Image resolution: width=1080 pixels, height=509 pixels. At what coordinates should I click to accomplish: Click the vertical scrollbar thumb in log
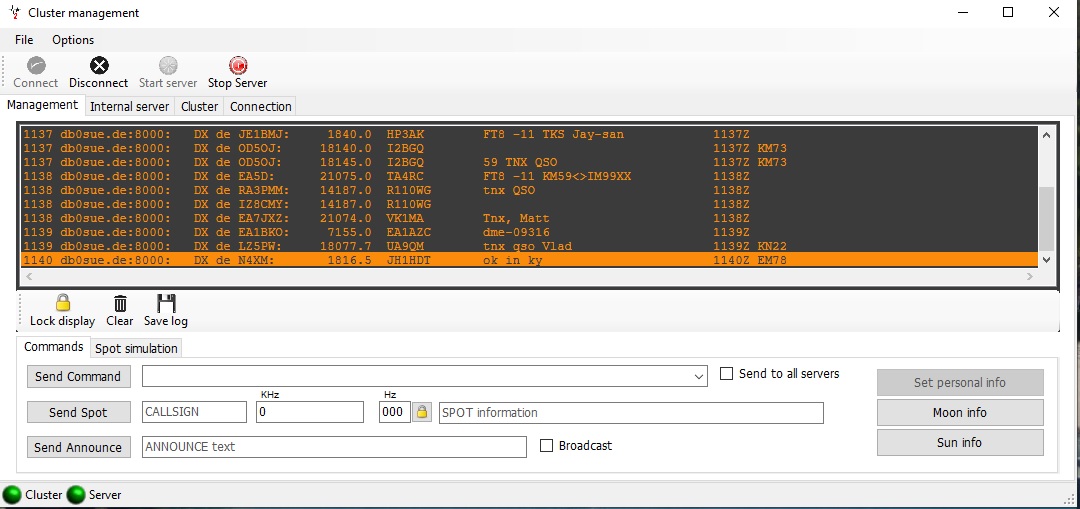(1046, 218)
